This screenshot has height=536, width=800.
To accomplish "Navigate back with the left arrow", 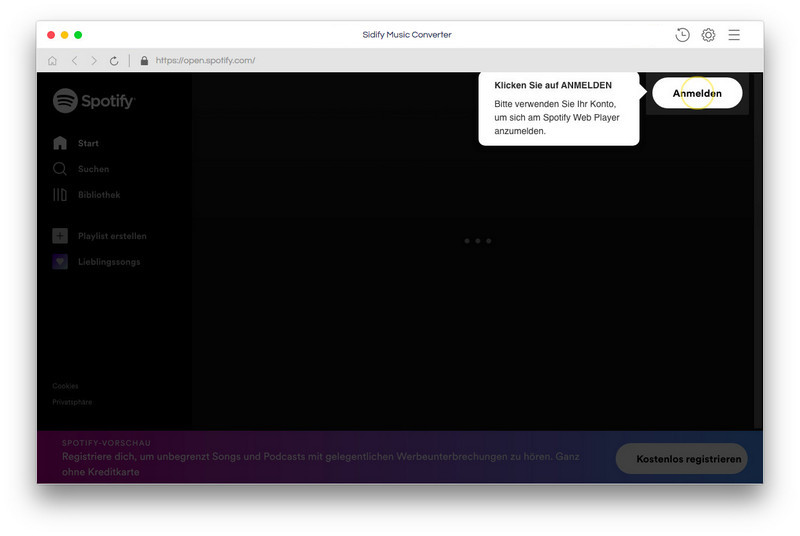I will coord(74,61).
